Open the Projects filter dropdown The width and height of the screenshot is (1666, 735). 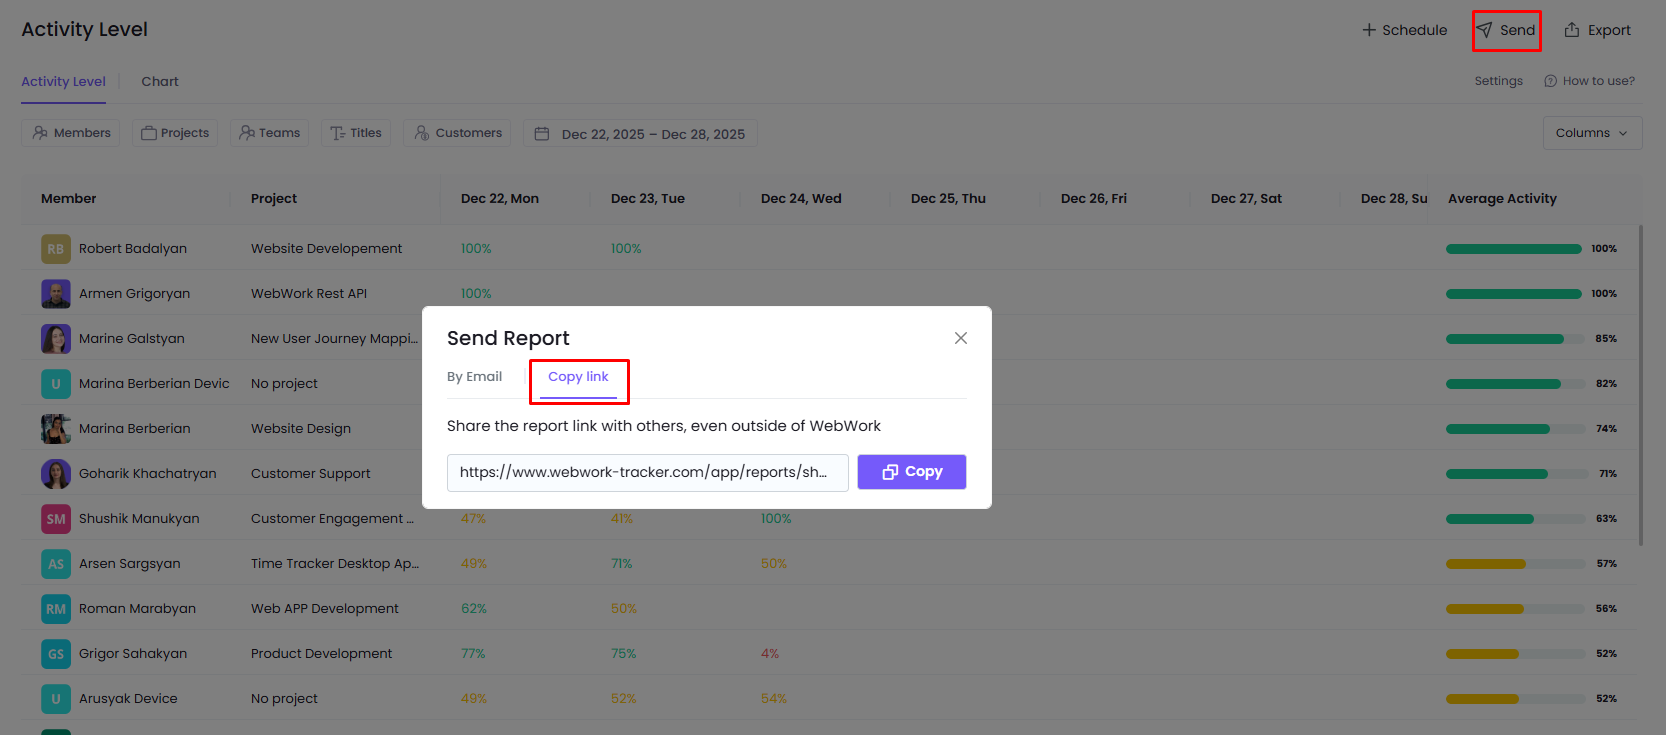click(175, 133)
